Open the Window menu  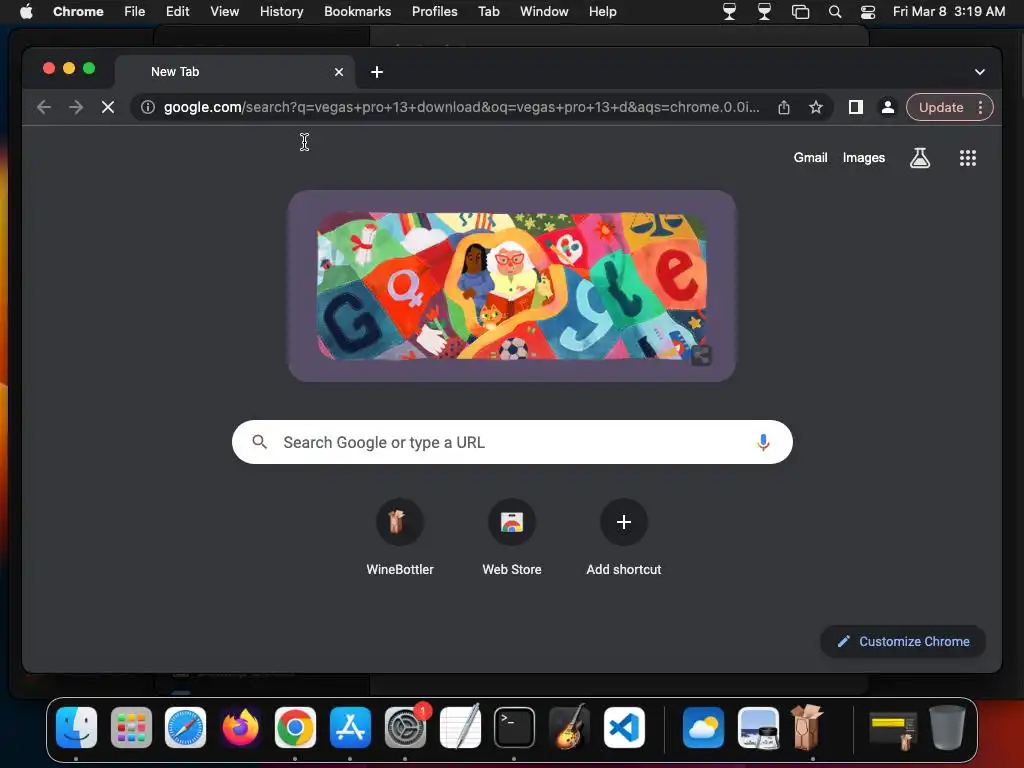click(x=544, y=11)
